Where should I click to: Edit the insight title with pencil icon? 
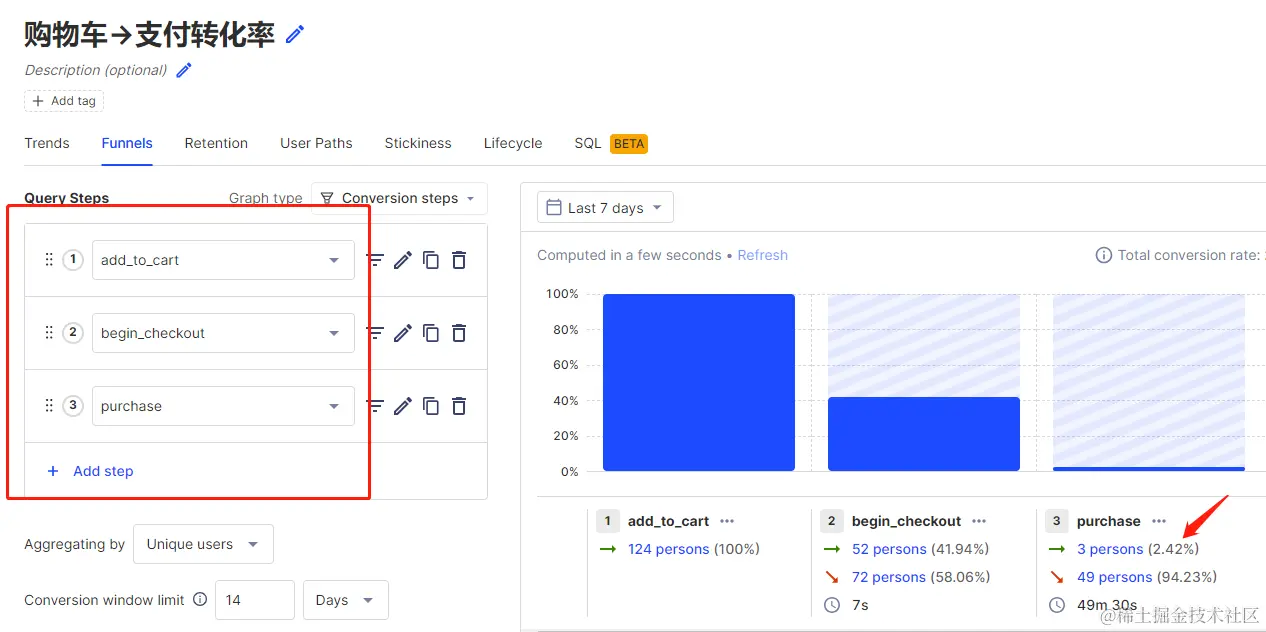pyautogui.click(x=294, y=34)
